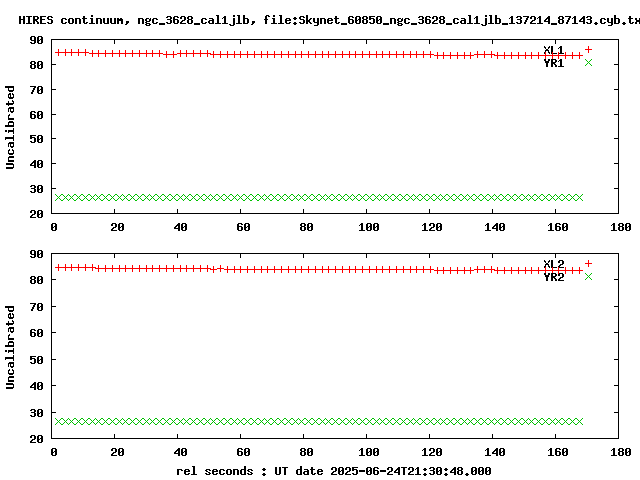Select the XL1 legend label
Viewport: 640px width, 480px height.
tap(553, 50)
